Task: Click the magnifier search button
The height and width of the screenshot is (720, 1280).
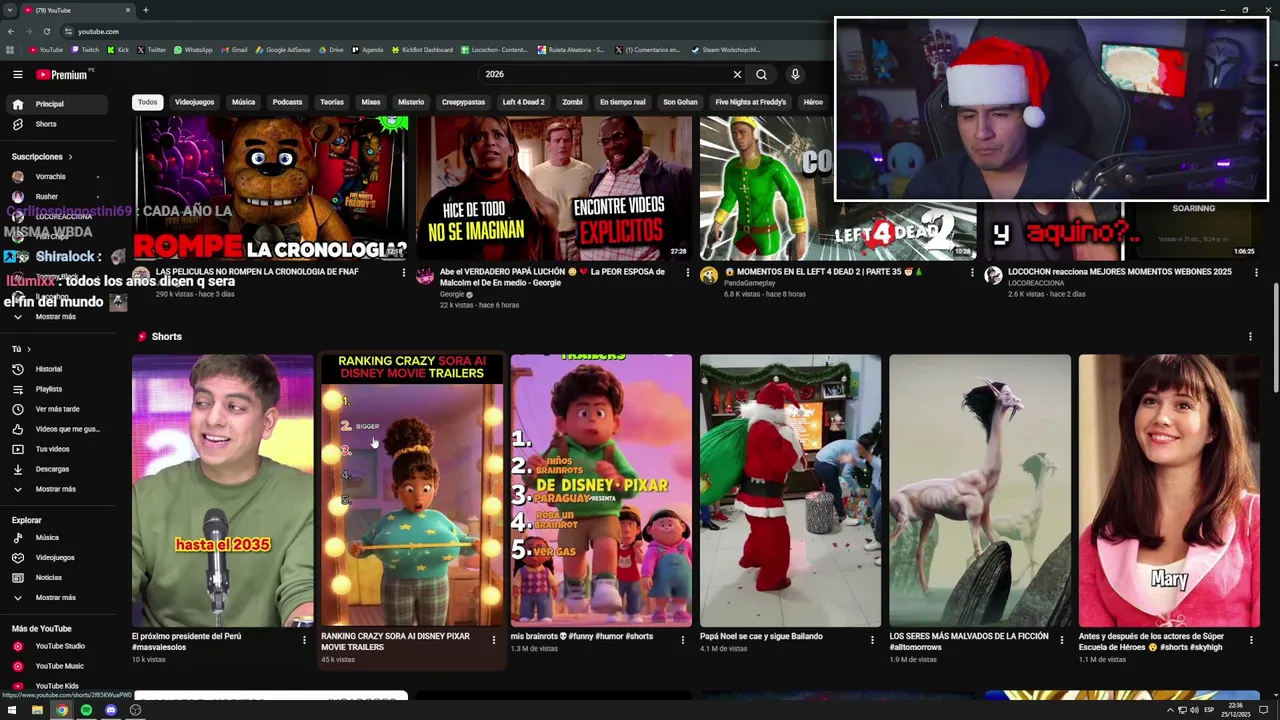Action: [x=761, y=74]
